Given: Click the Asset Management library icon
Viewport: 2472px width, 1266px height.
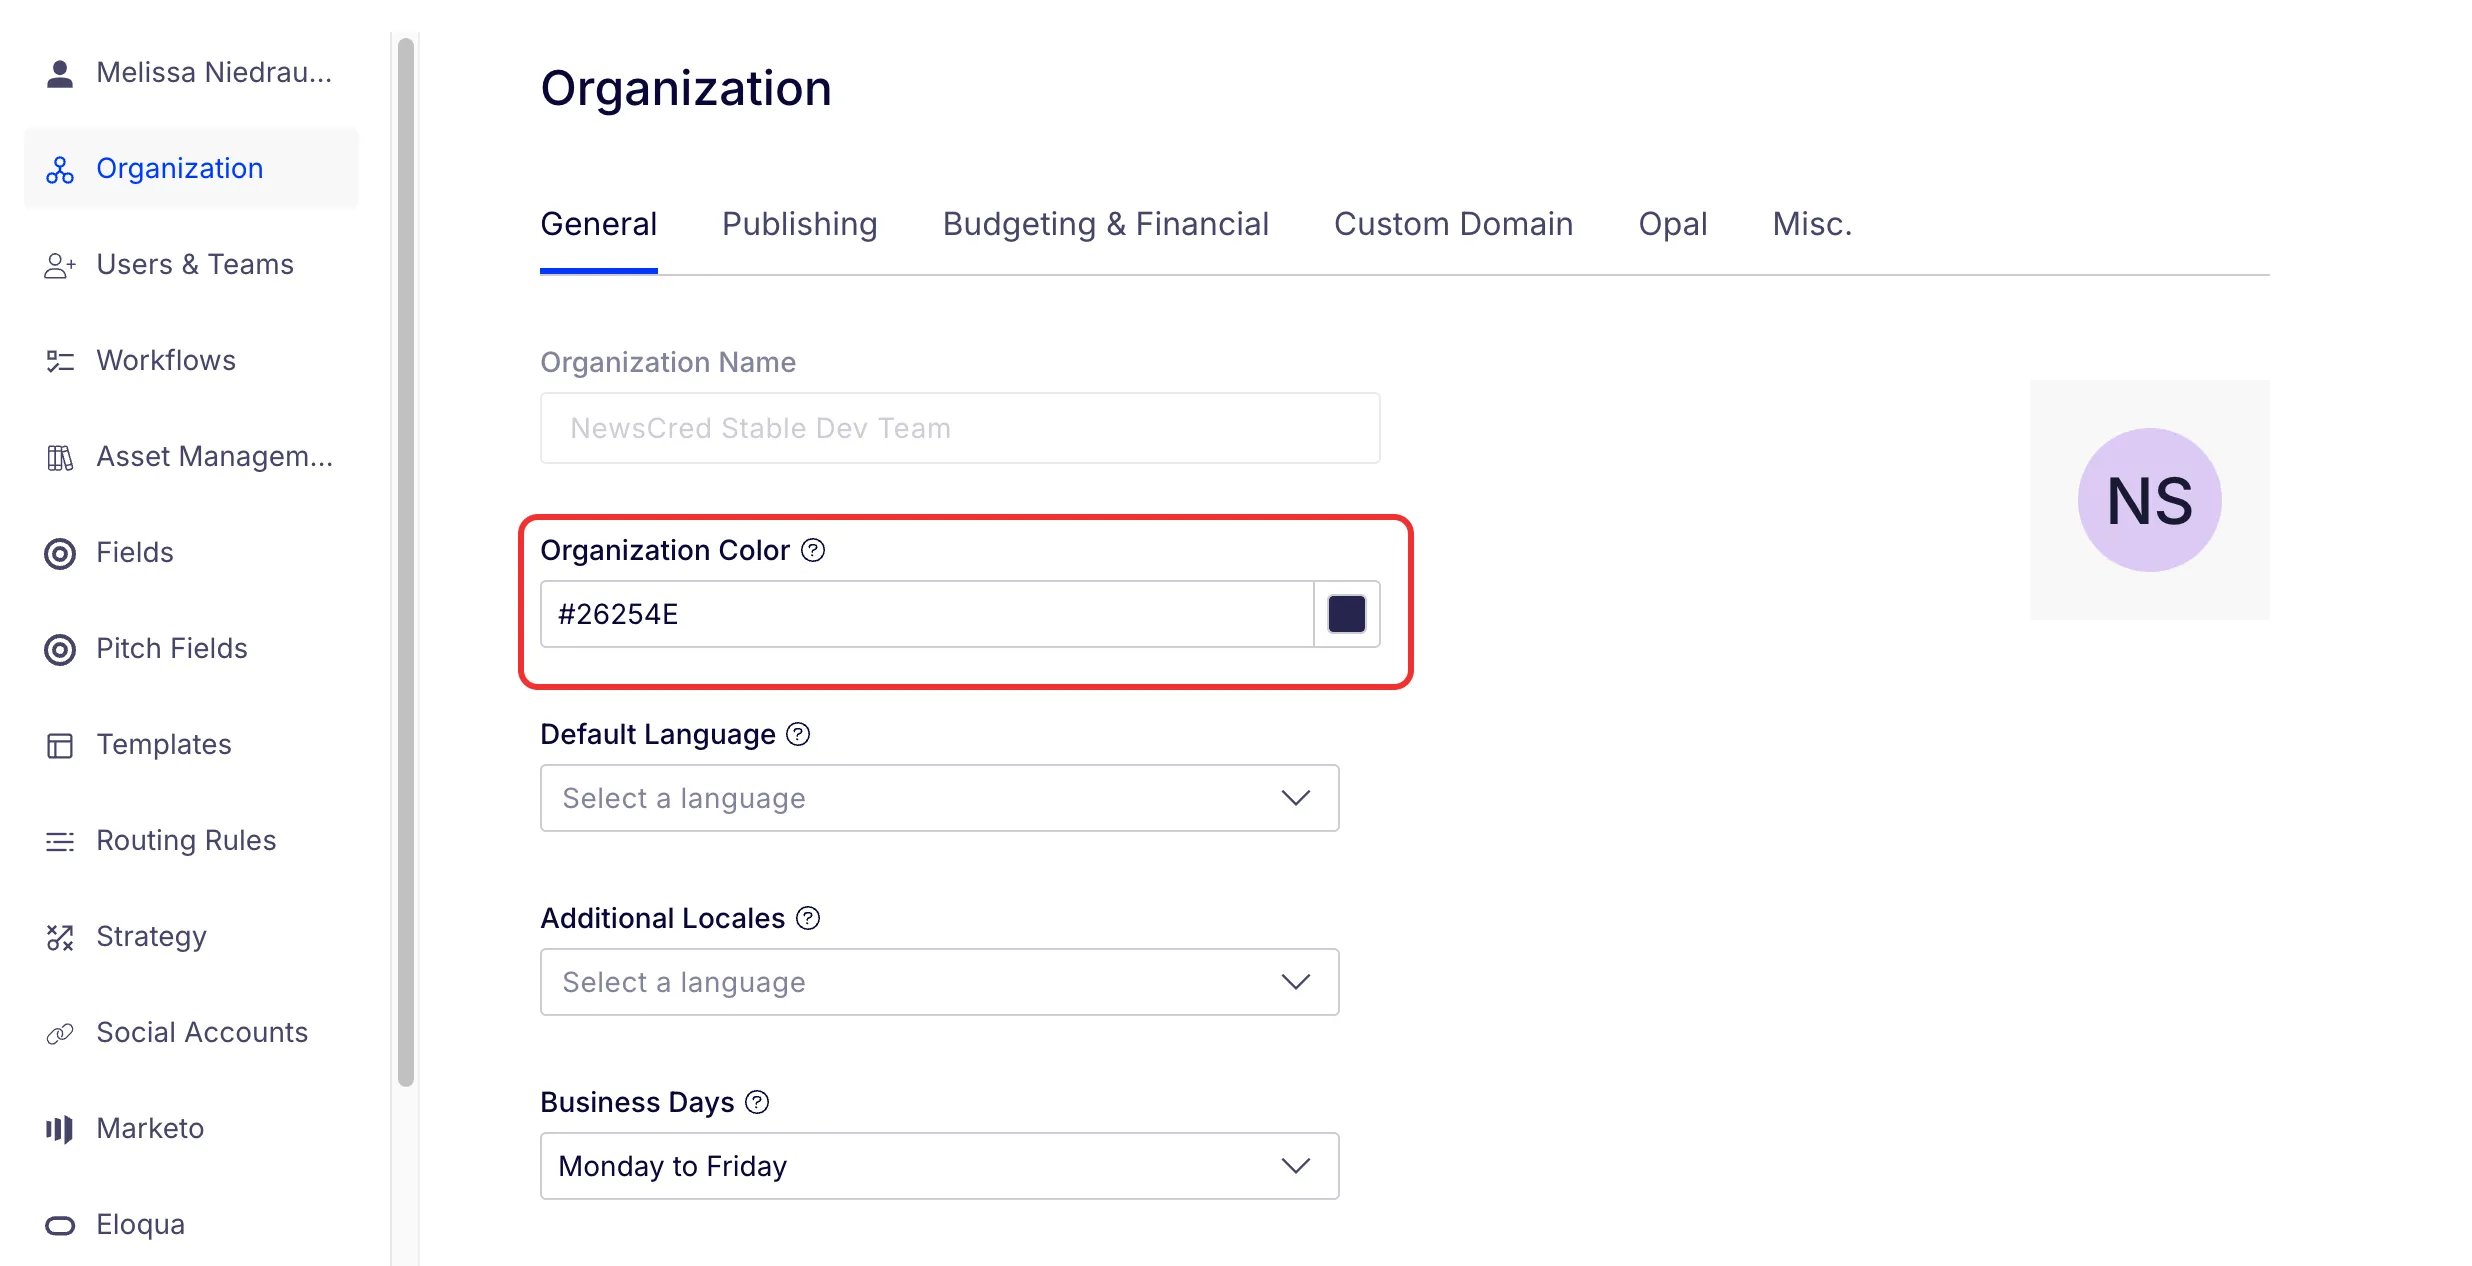Looking at the screenshot, I should pyautogui.click(x=60, y=457).
